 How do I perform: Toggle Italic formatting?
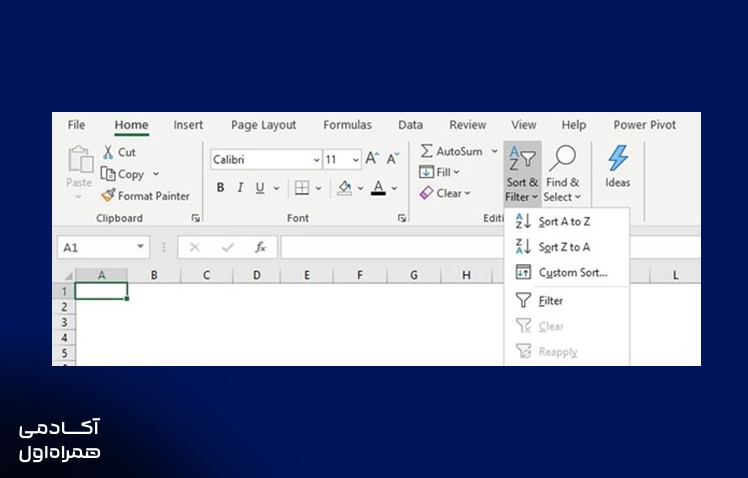click(x=240, y=187)
